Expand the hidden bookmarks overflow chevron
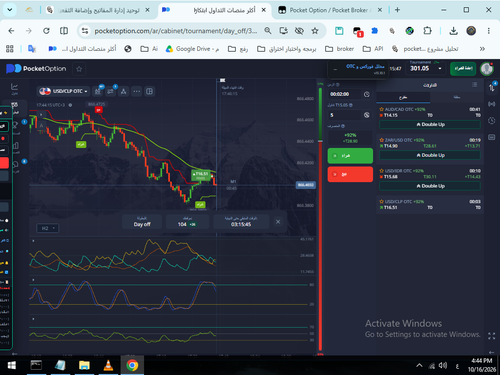The height and width of the screenshot is (375, 500). (482, 49)
